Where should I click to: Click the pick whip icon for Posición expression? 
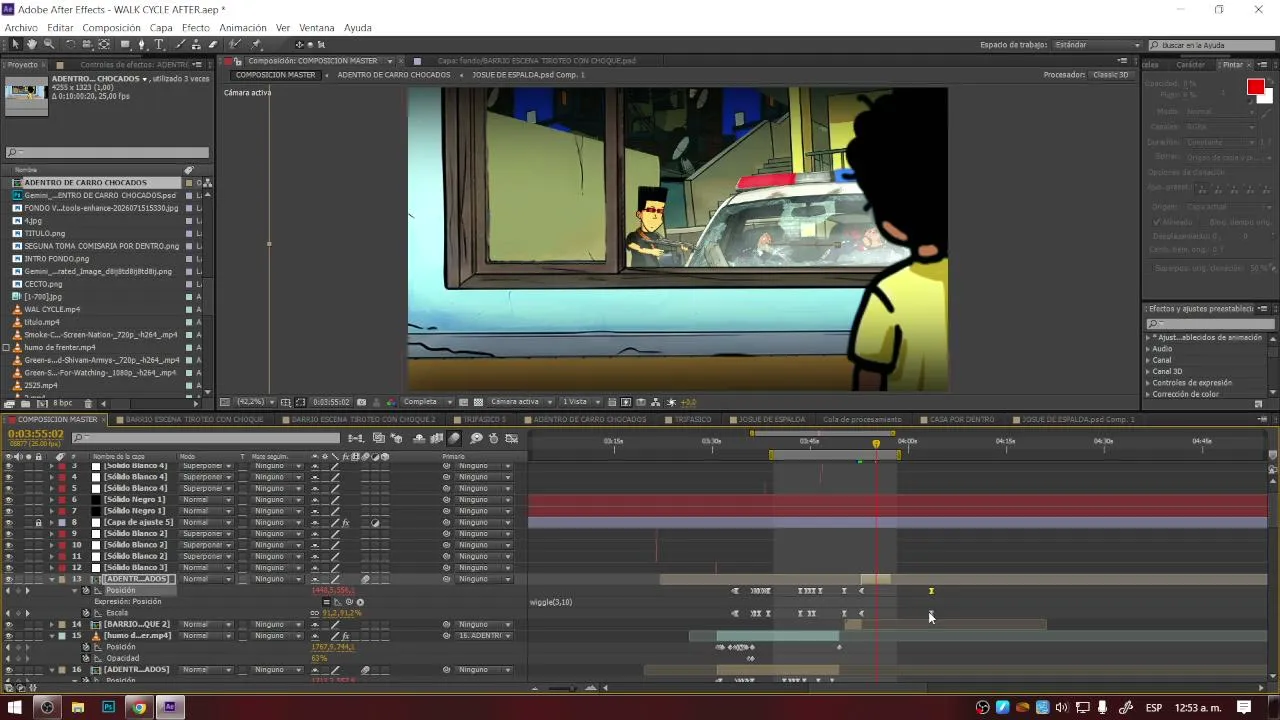coord(349,602)
